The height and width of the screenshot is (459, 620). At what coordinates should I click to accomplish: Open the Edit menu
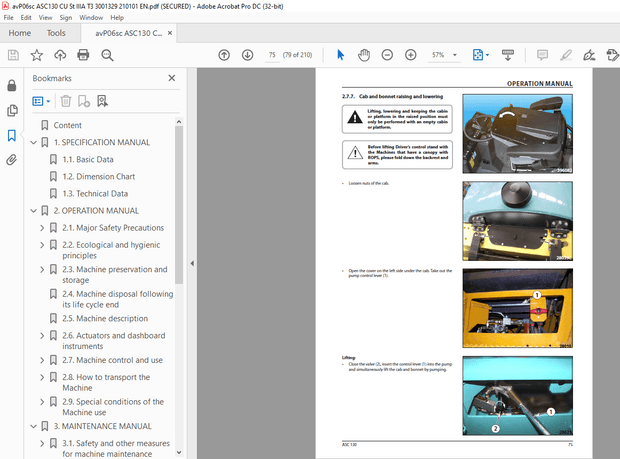click(26, 17)
